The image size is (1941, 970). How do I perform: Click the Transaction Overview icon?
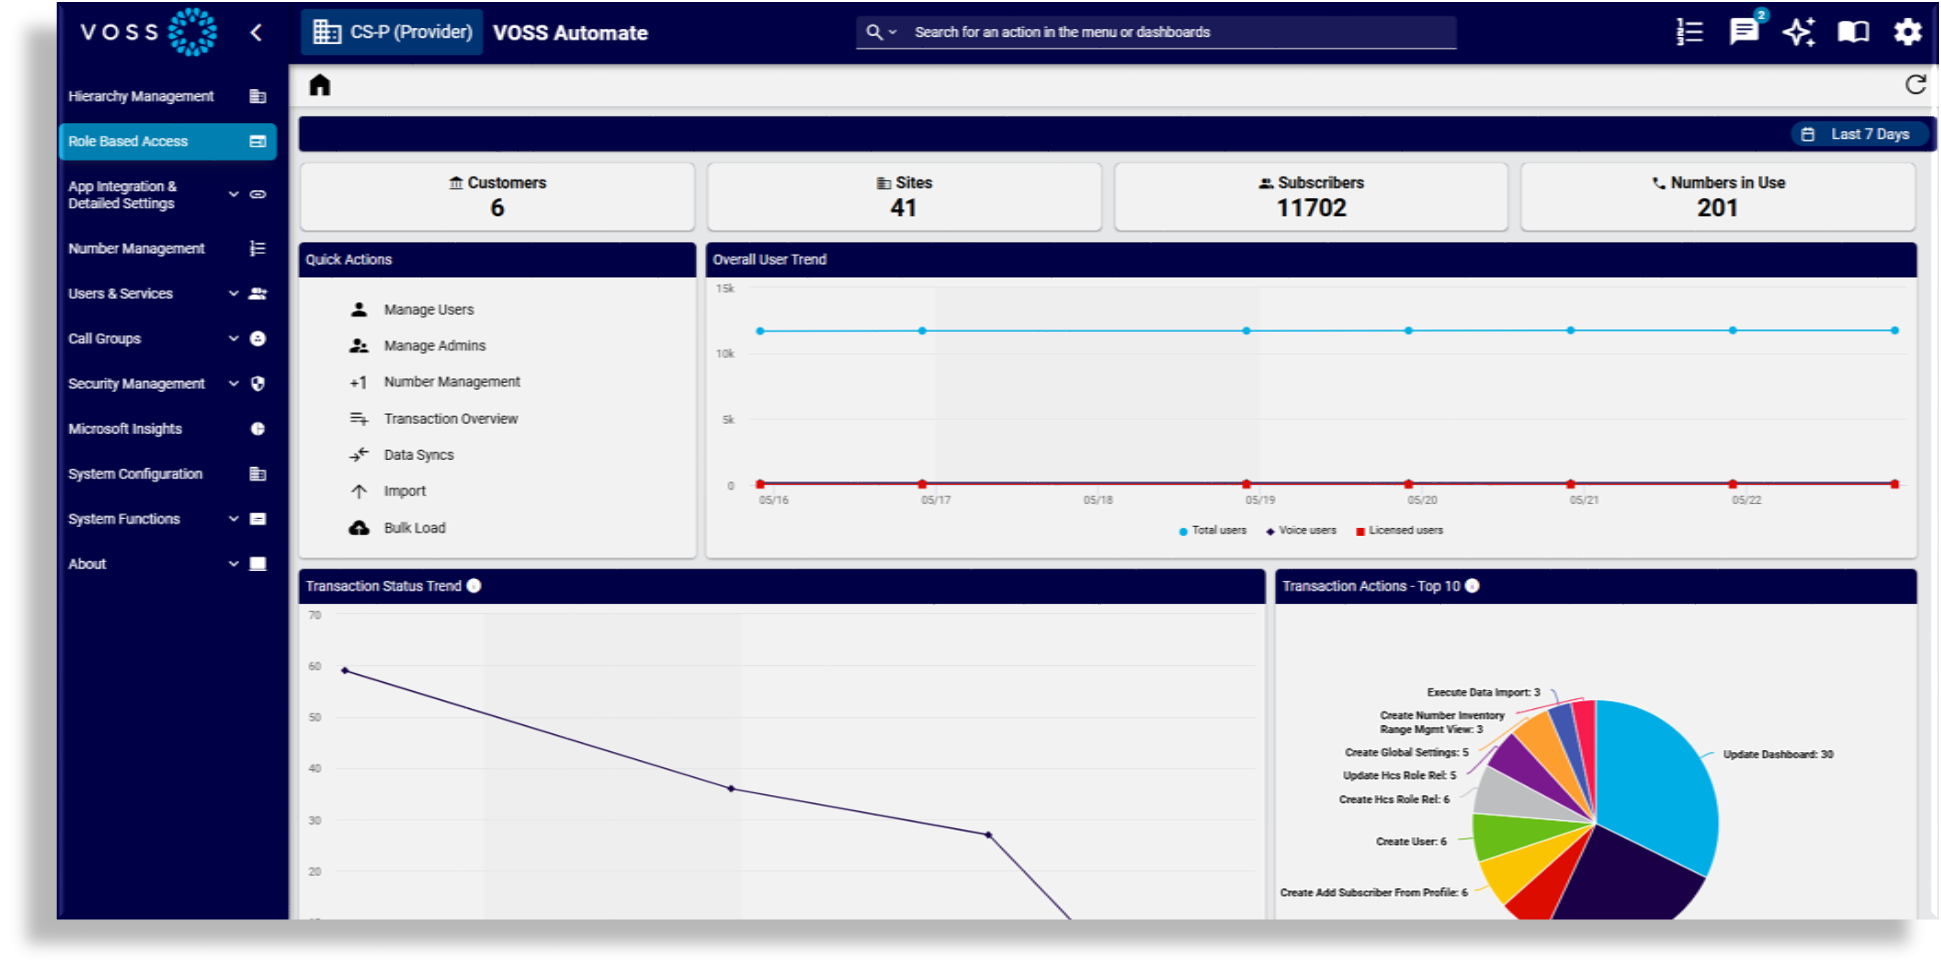359,418
